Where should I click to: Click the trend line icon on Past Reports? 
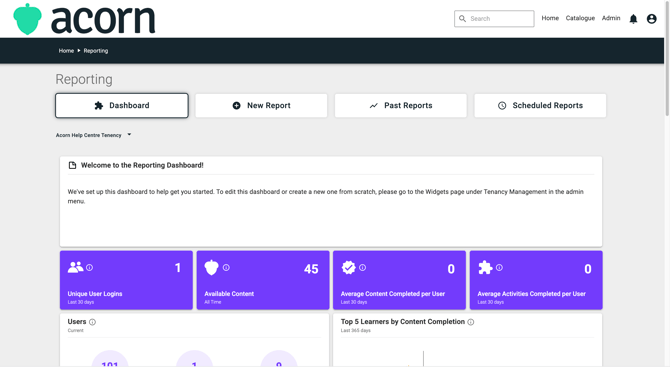pos(373,106)
